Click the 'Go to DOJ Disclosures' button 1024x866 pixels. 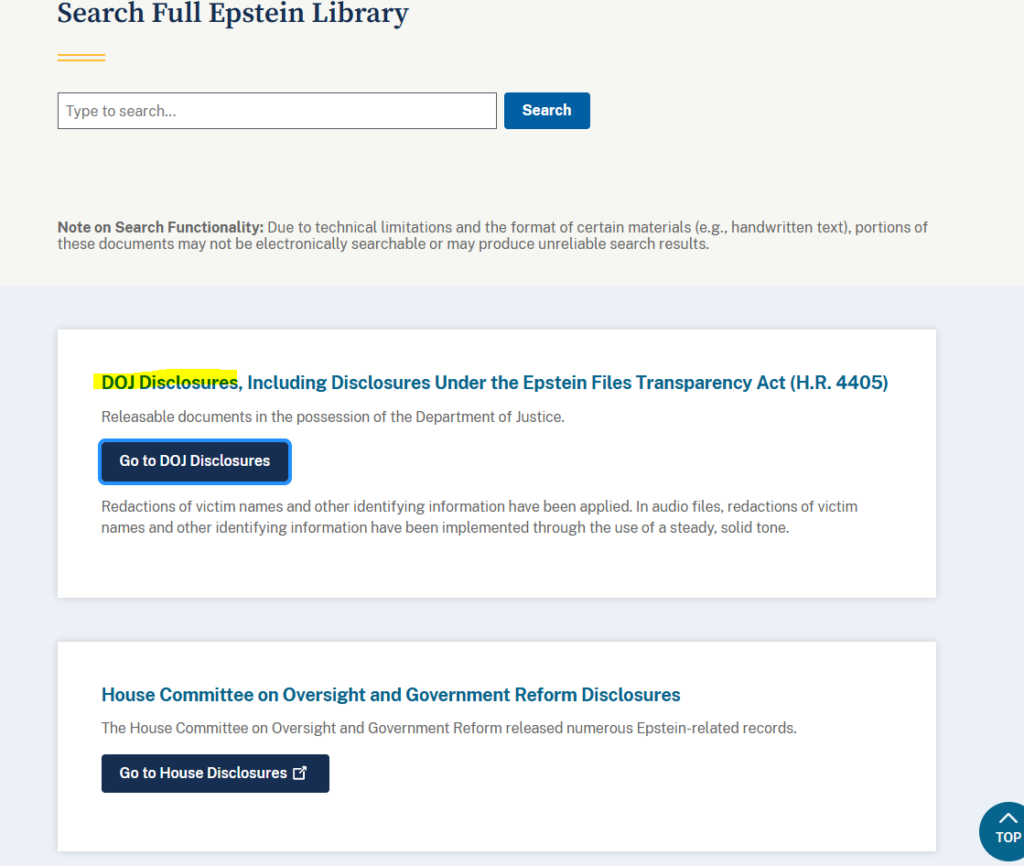tap(194, 461)
